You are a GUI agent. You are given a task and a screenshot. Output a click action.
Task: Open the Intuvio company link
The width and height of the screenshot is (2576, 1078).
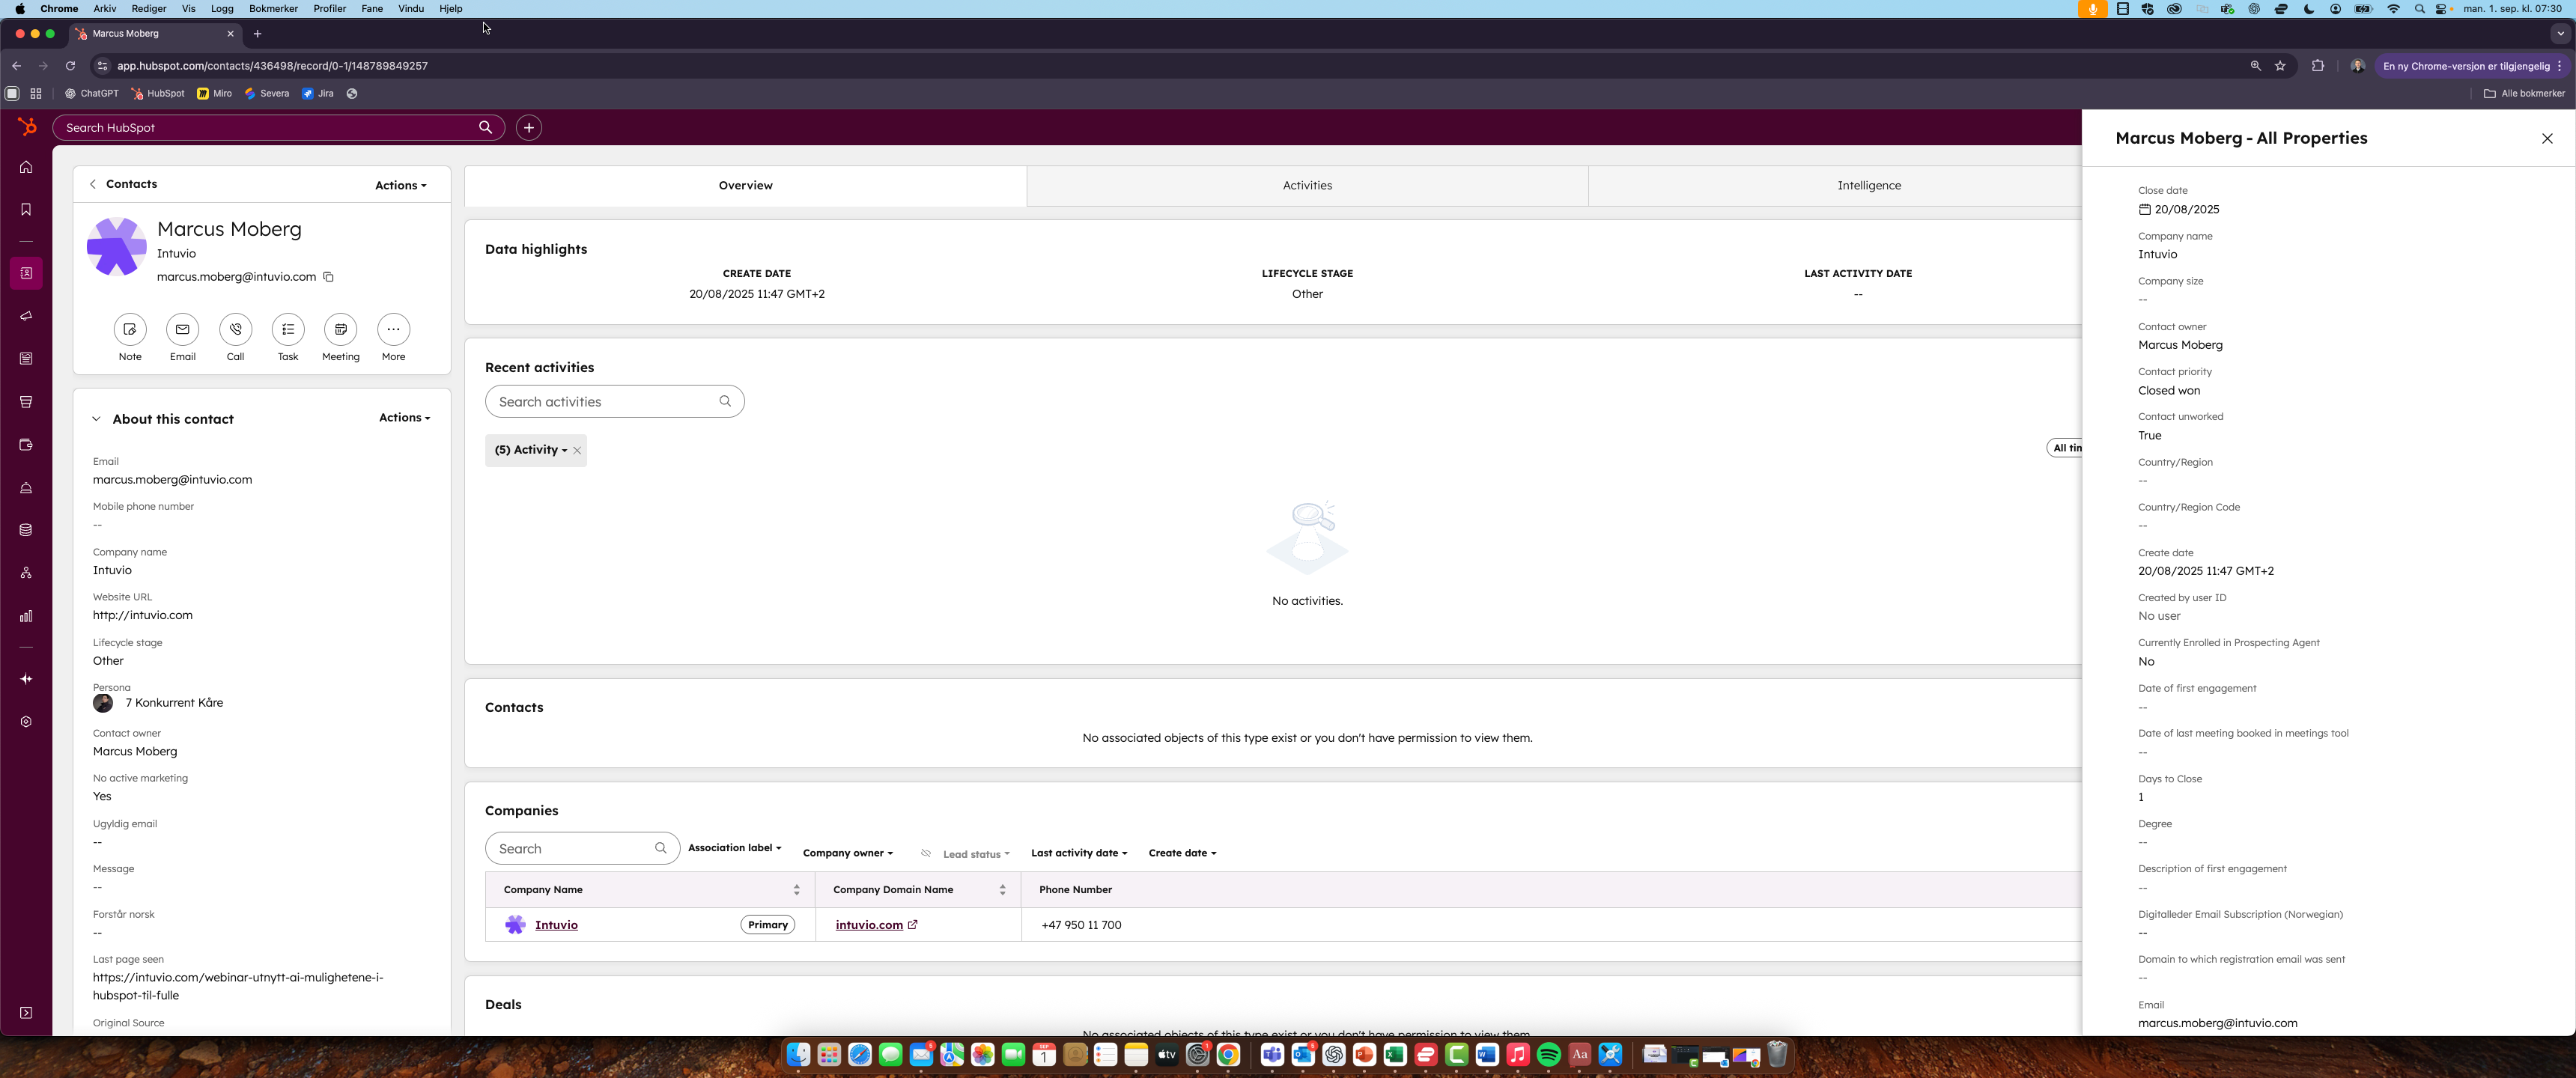point(556,925)
